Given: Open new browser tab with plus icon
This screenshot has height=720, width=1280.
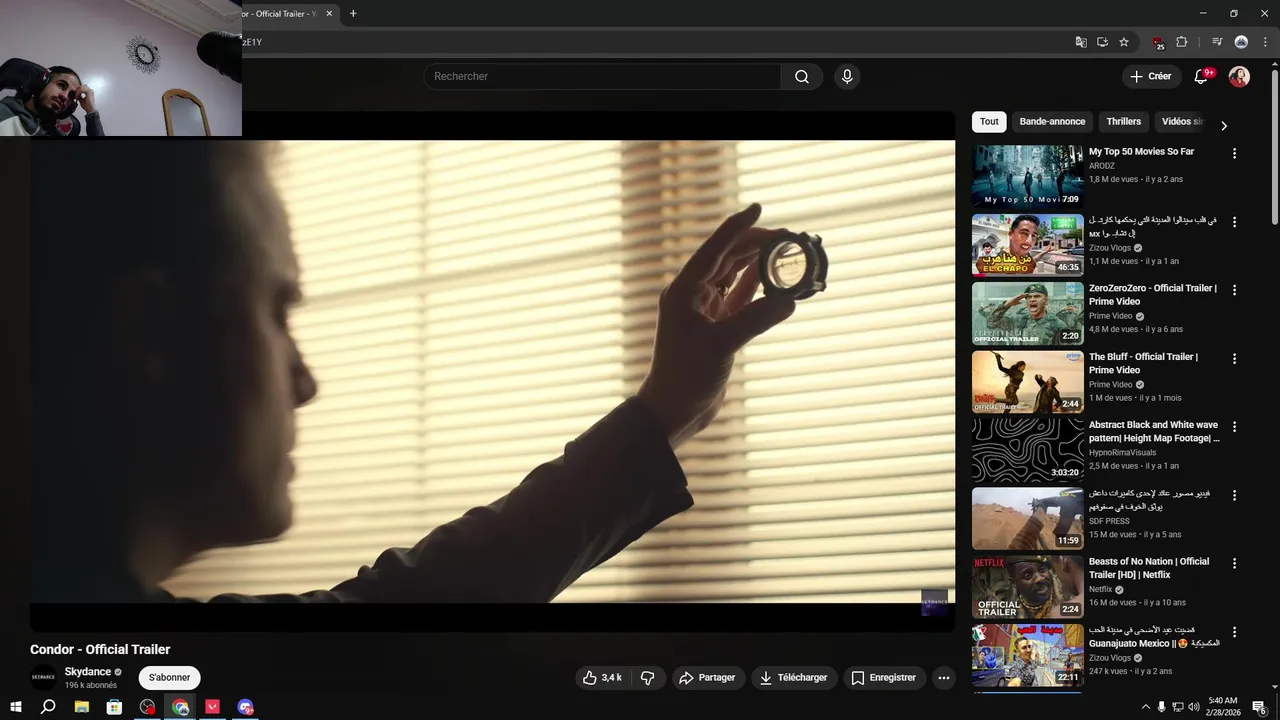Looking at the screenshot, I should [x=353, y=14].
